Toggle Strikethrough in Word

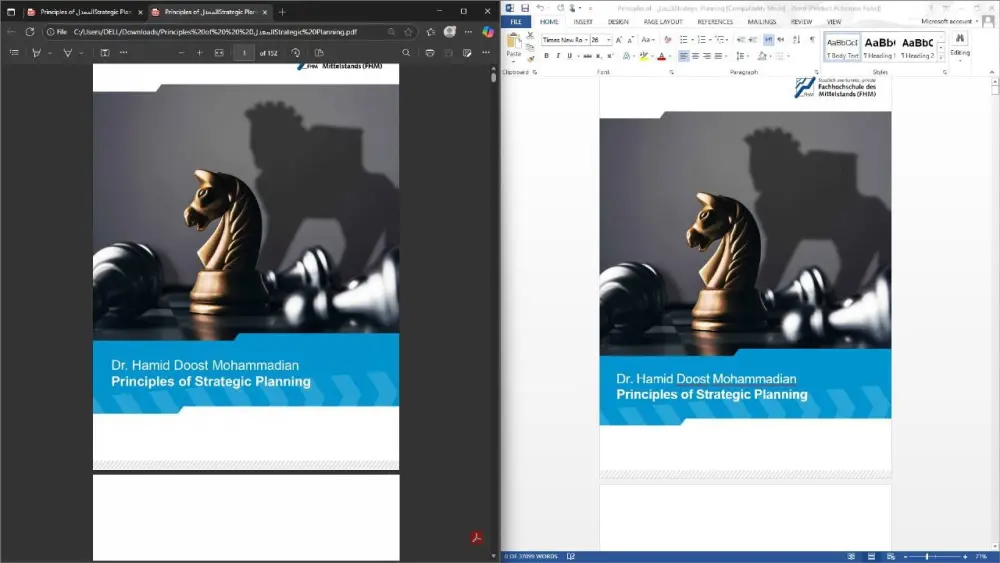point(587,56)
